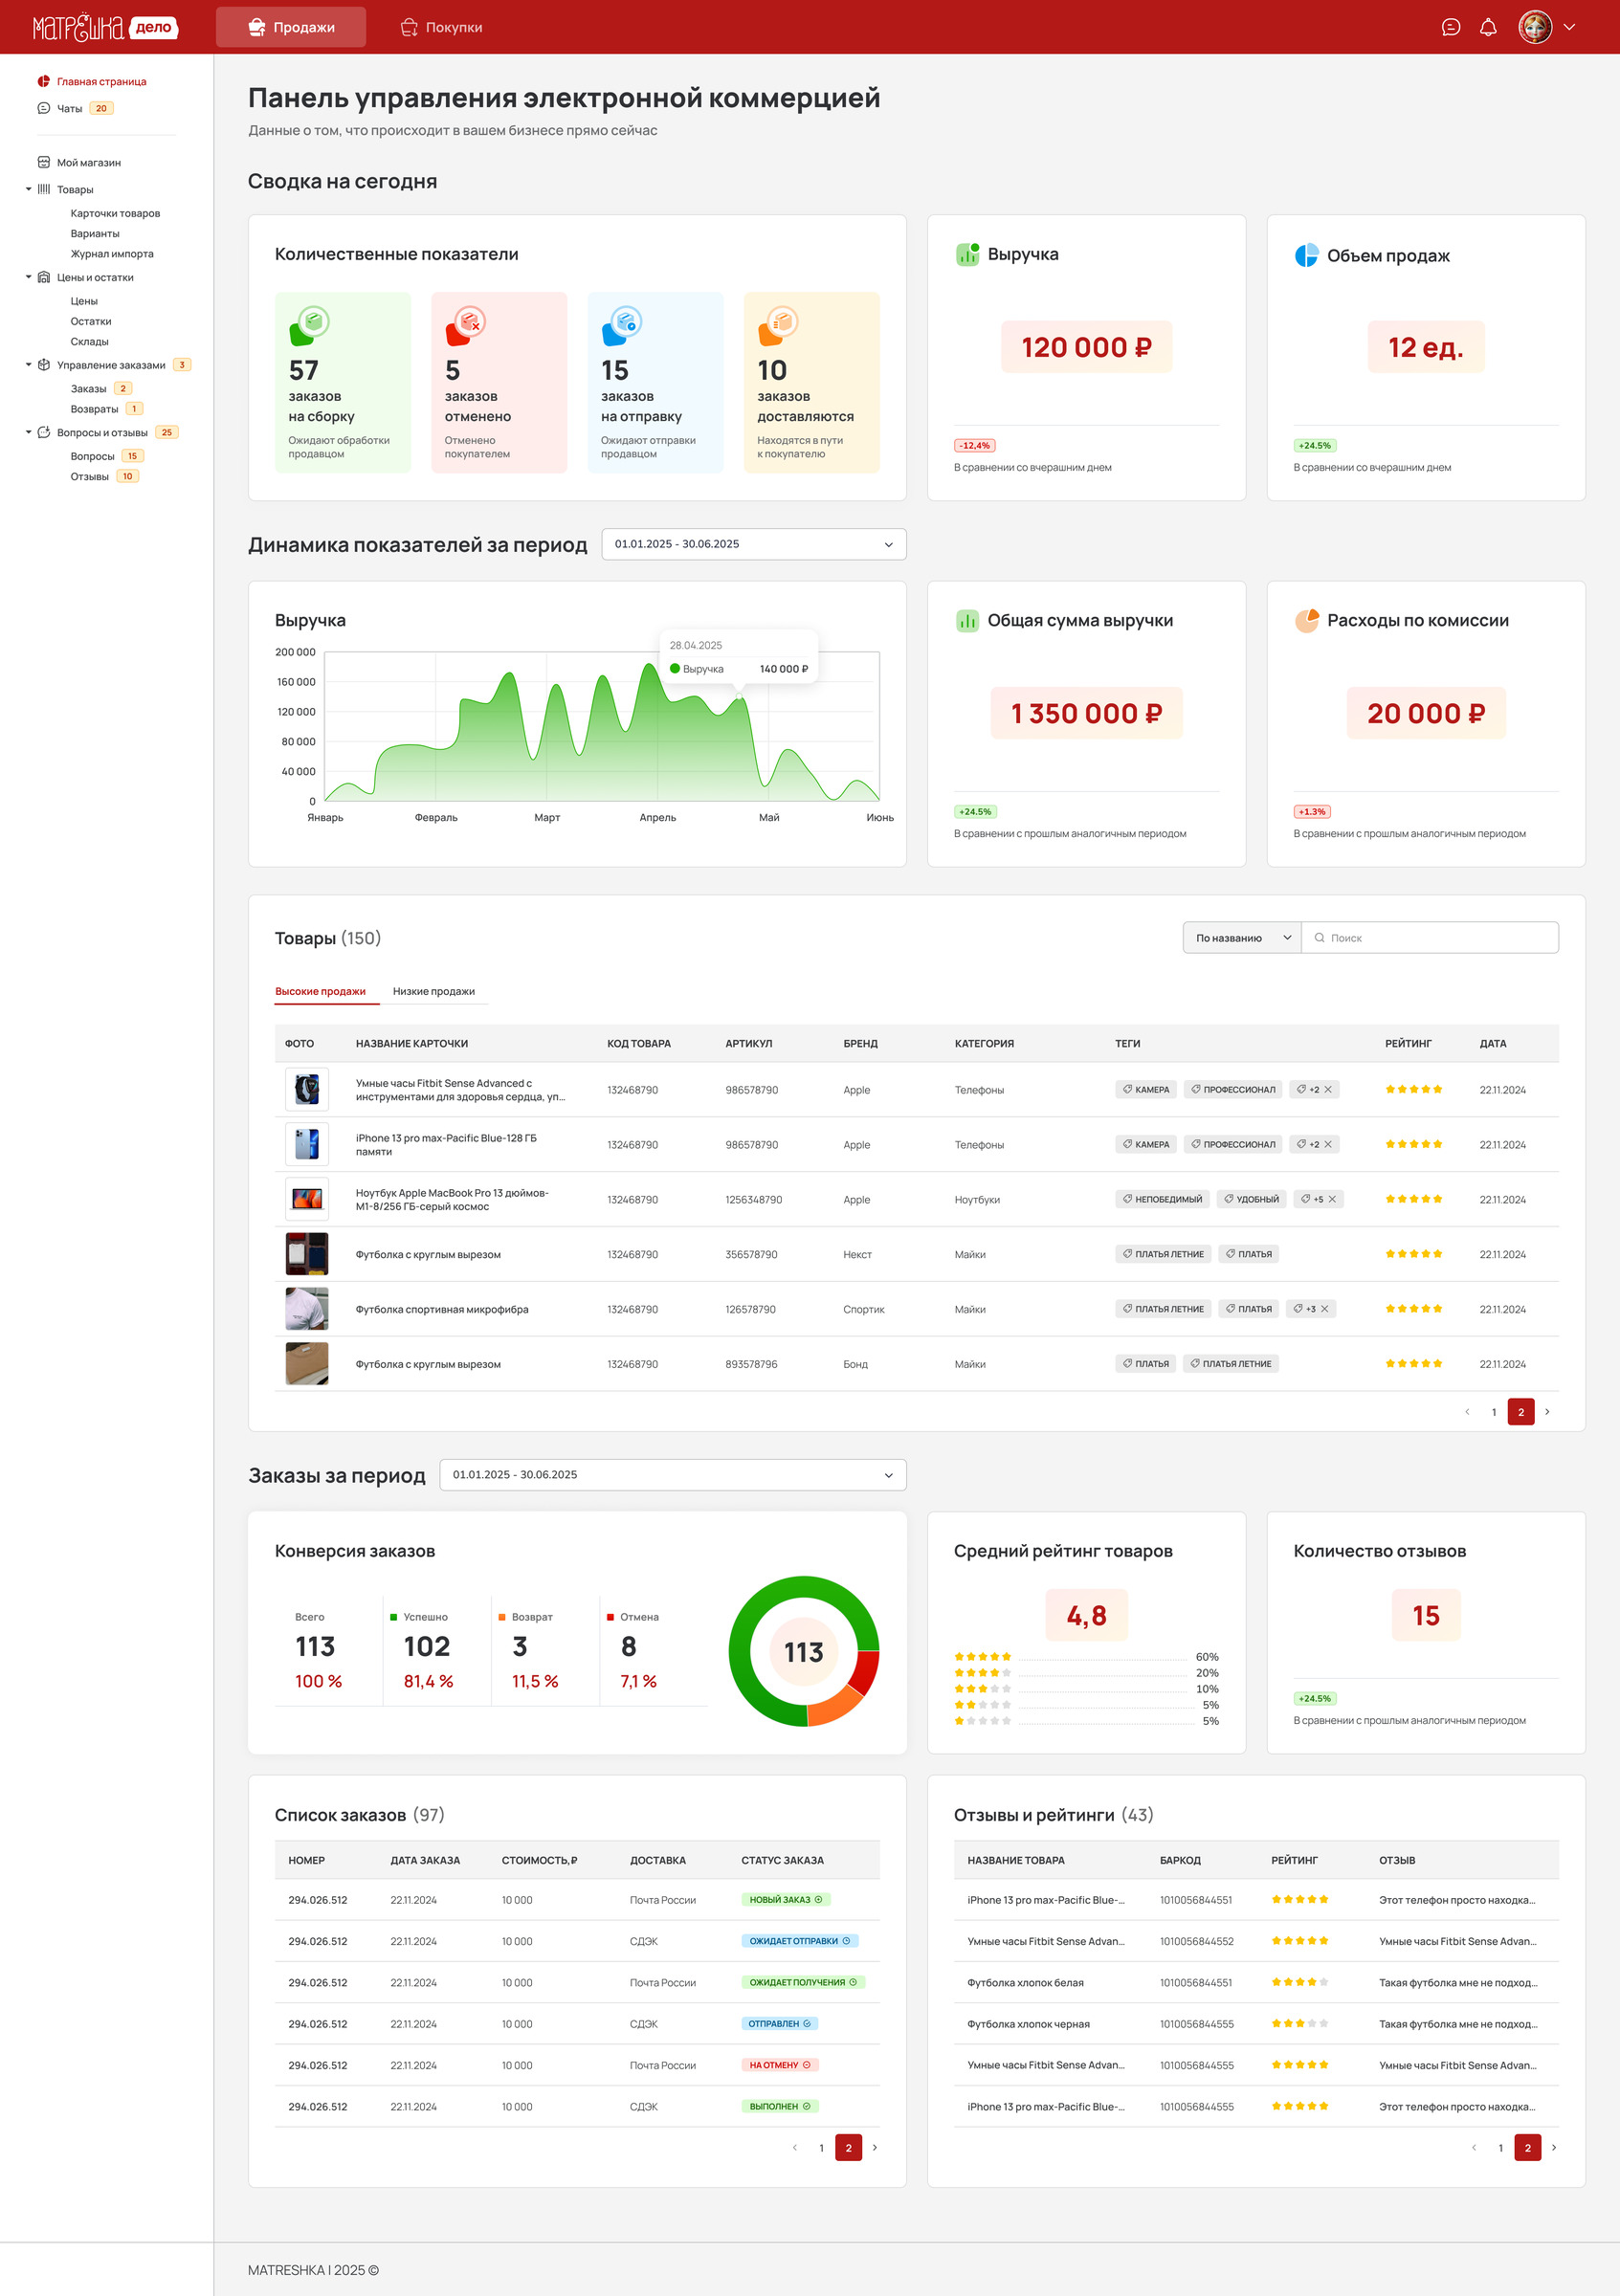The image size is (1620, 2296).
Task: Click the Выручка green chart icon
Action: click(967, 254)
